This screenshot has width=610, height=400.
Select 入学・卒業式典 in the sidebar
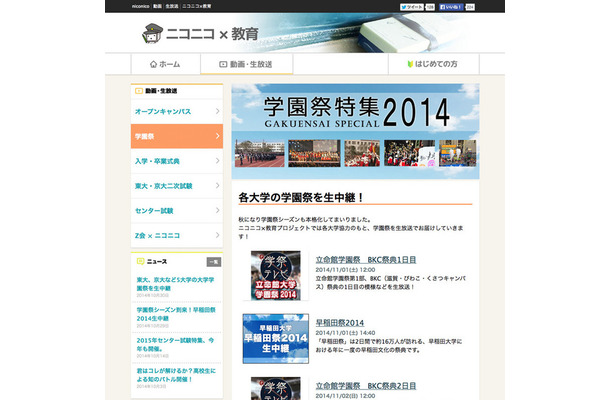click(x=177, y=161)
